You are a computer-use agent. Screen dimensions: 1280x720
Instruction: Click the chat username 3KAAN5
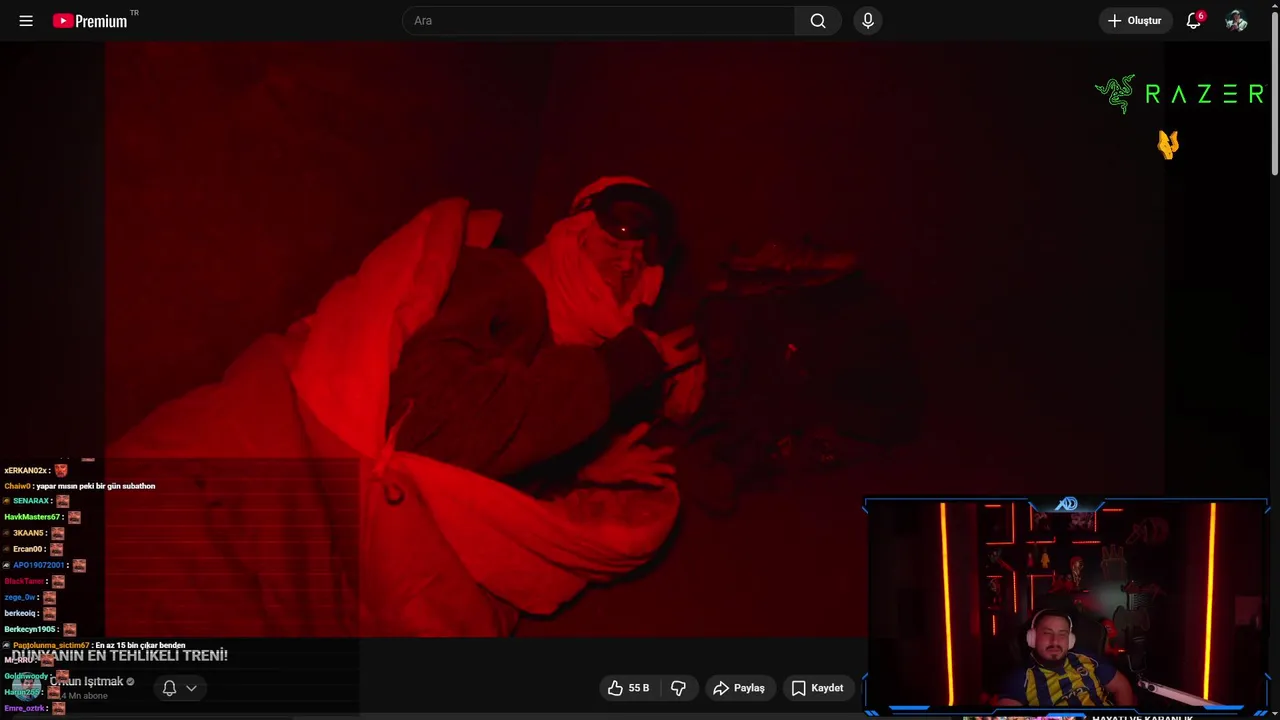(28, 533)
